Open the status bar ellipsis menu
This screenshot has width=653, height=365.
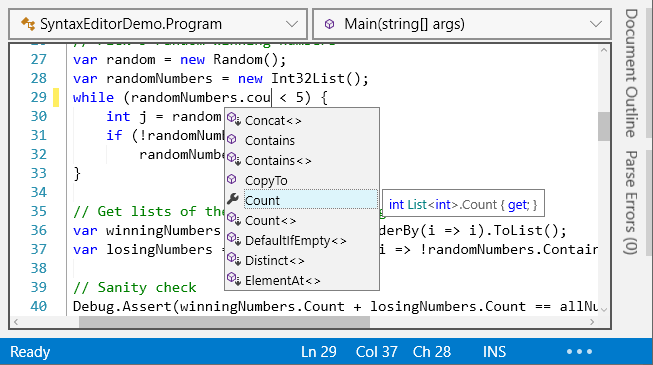pos(579,352)
